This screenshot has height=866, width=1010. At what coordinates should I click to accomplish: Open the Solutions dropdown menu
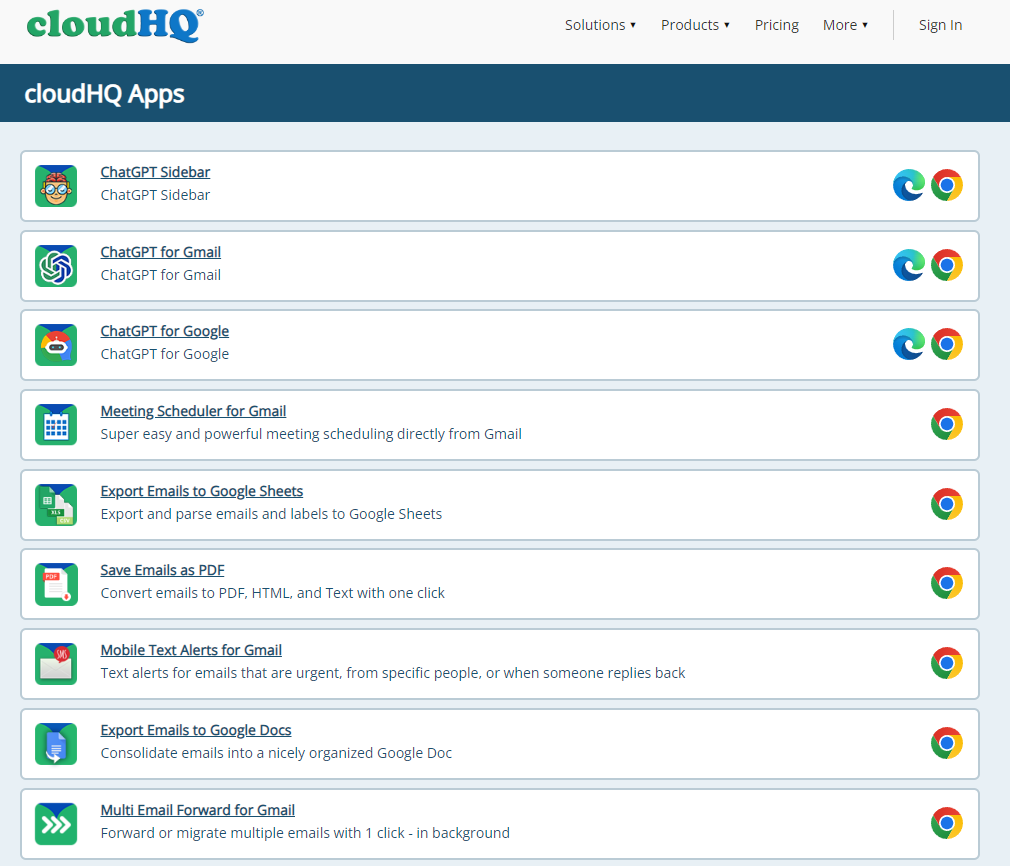pyautogui.click(x=600, y=25)
